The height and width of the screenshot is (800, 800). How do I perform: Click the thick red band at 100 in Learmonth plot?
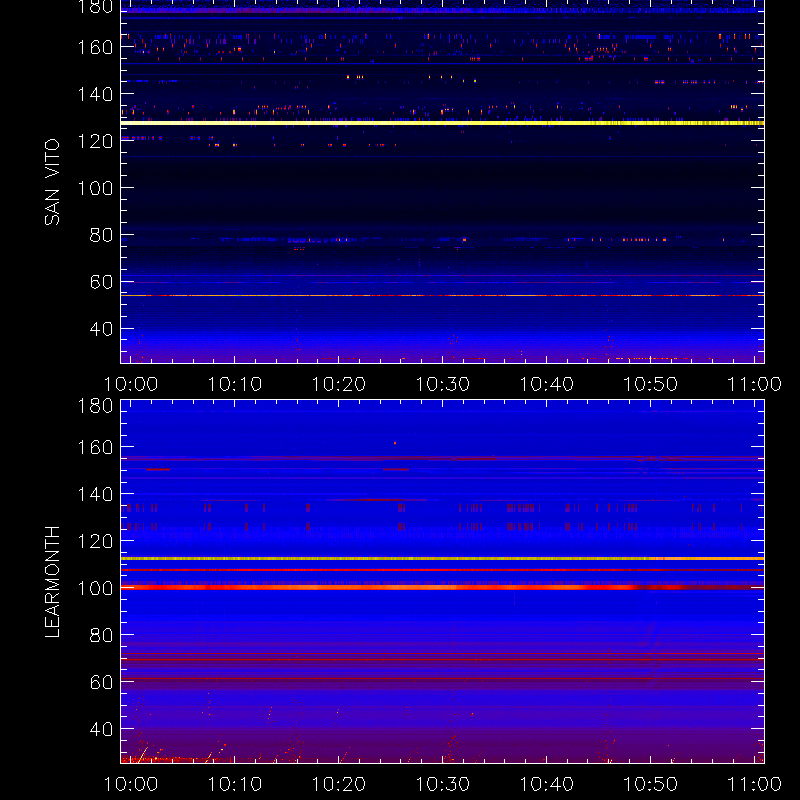coord(442,587)
